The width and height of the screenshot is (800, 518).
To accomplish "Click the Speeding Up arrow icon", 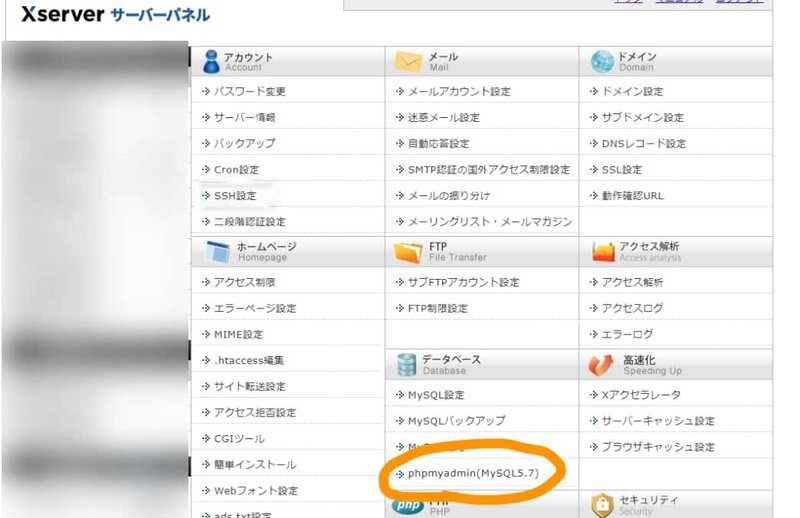I will point(601,365).
